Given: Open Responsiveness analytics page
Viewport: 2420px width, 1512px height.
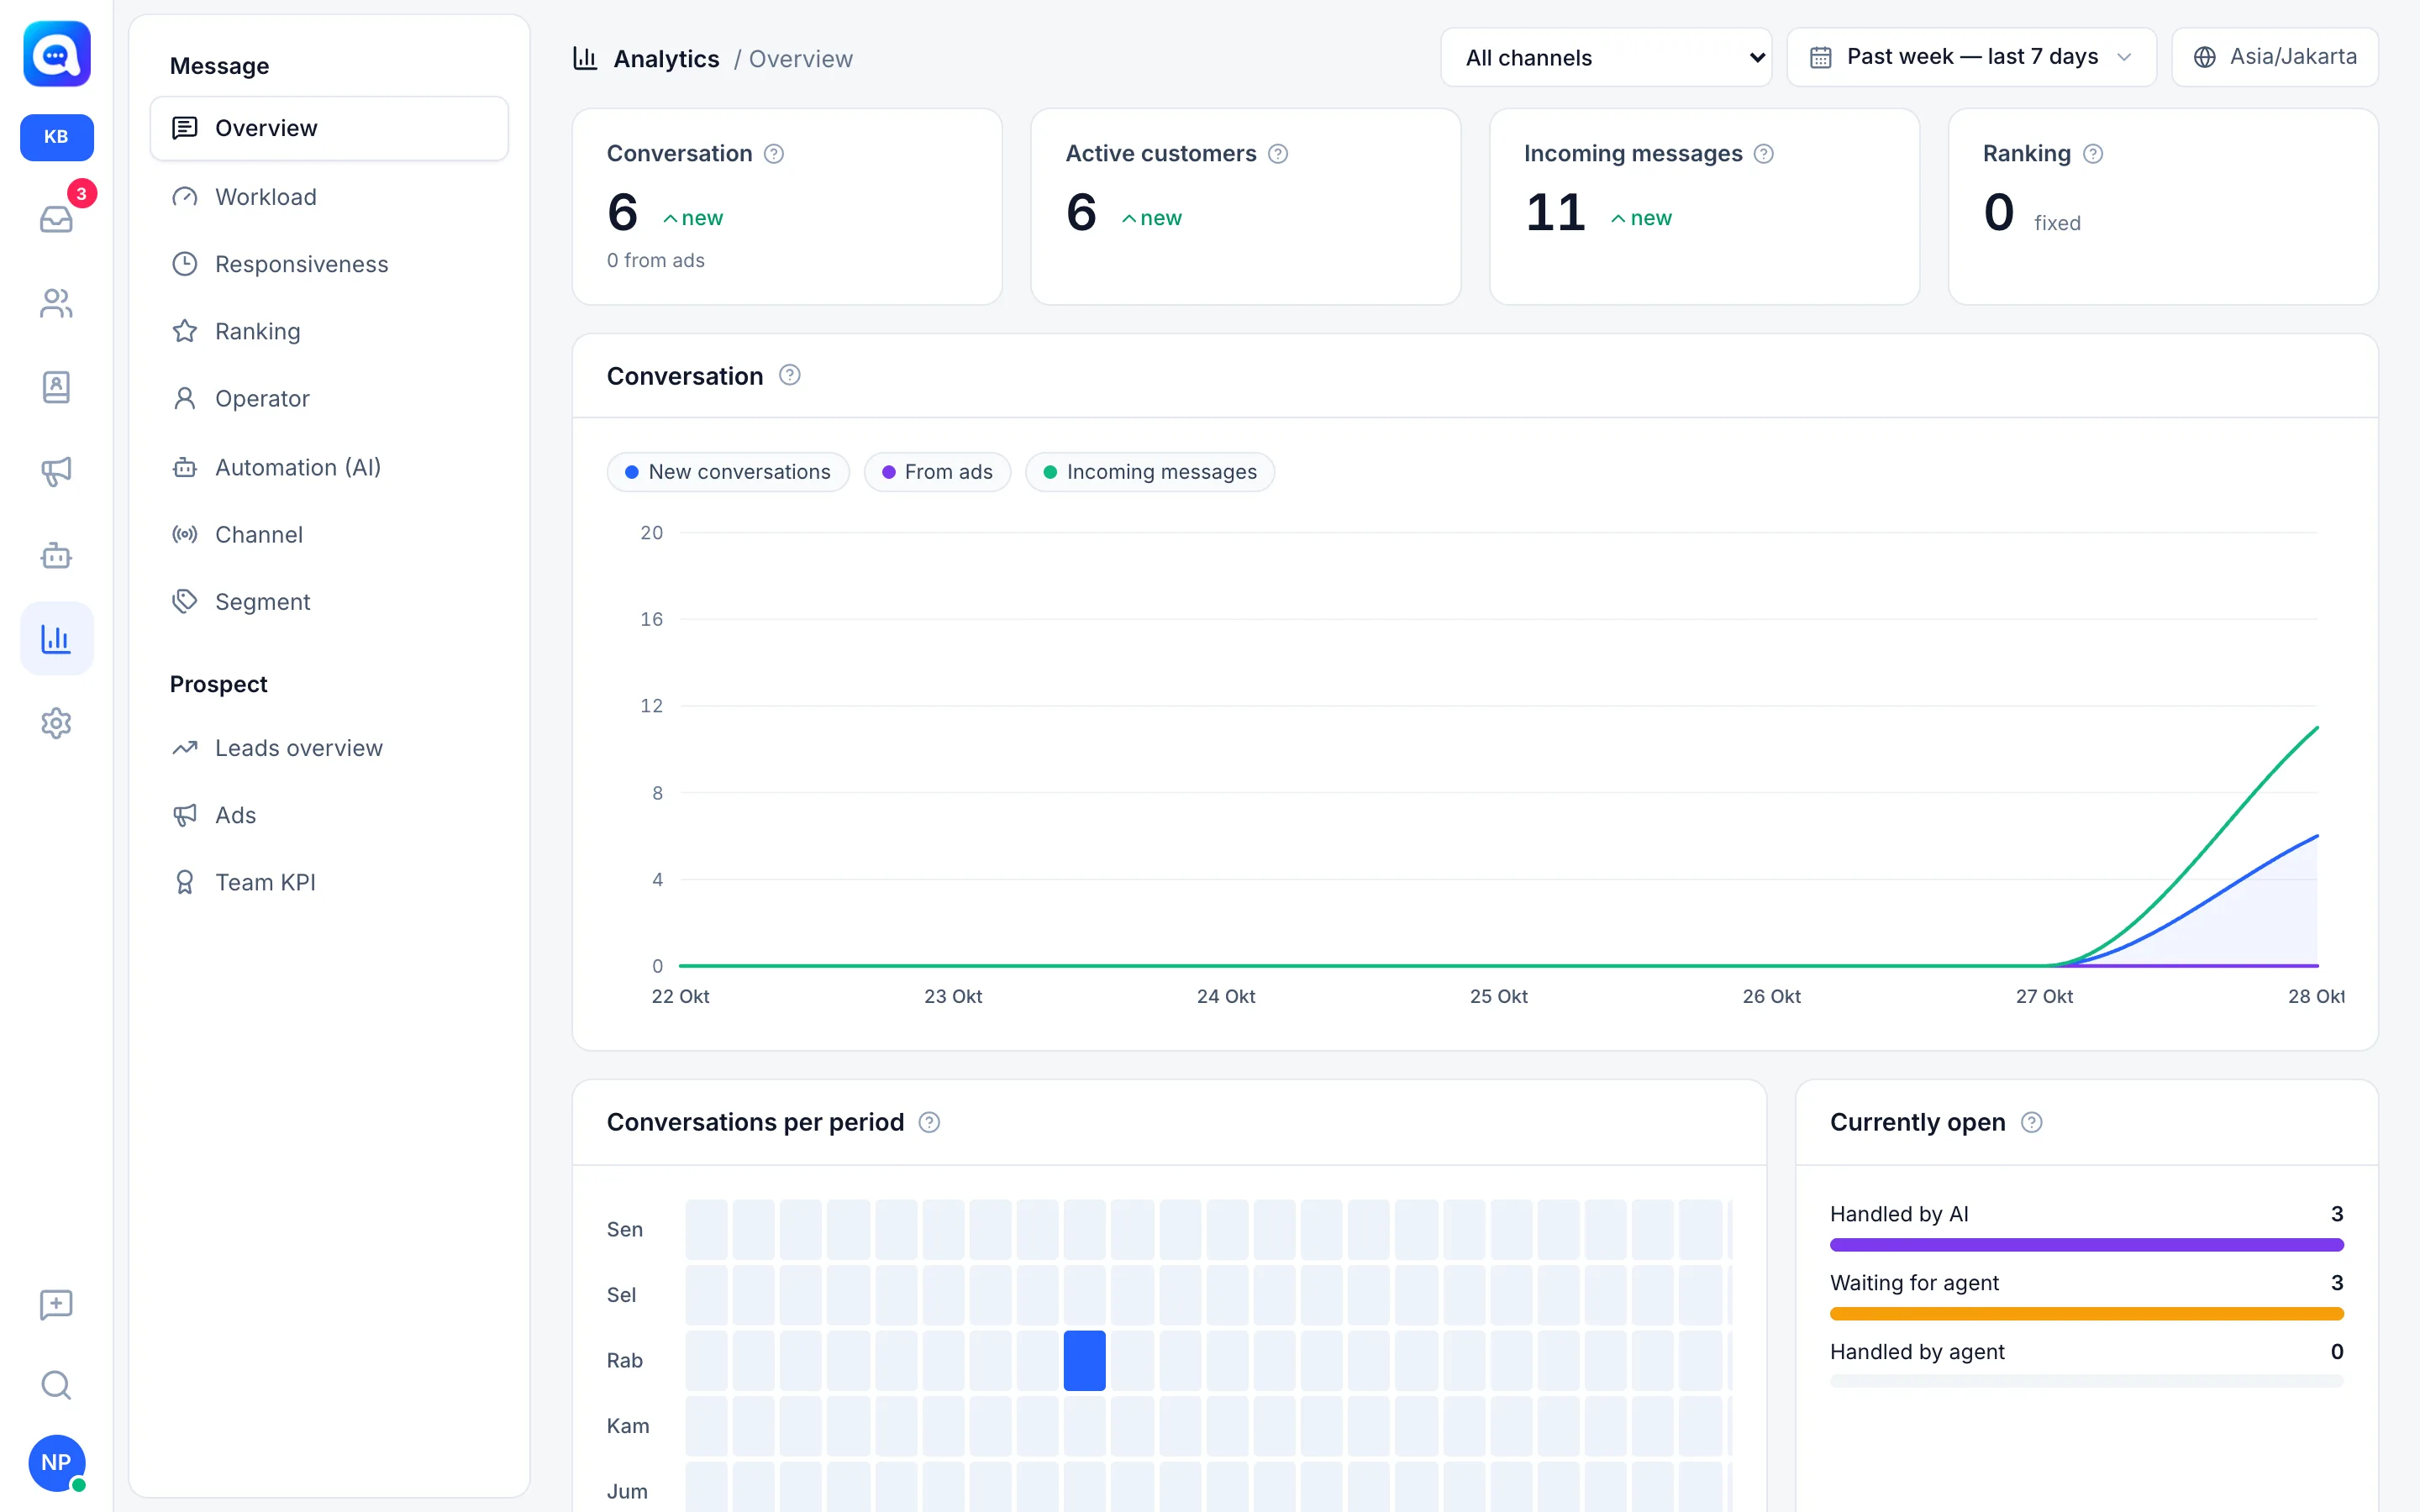Looking at the screenshot, I should pyautogui.click(x=329, y=264).
